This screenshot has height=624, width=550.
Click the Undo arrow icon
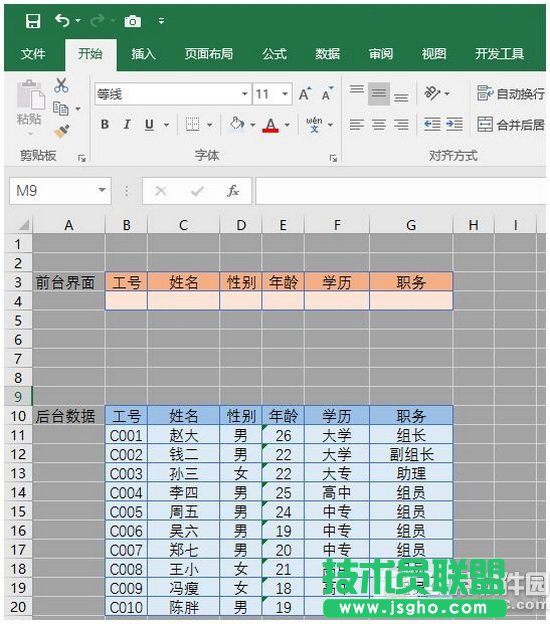click(x=62, y=20)
